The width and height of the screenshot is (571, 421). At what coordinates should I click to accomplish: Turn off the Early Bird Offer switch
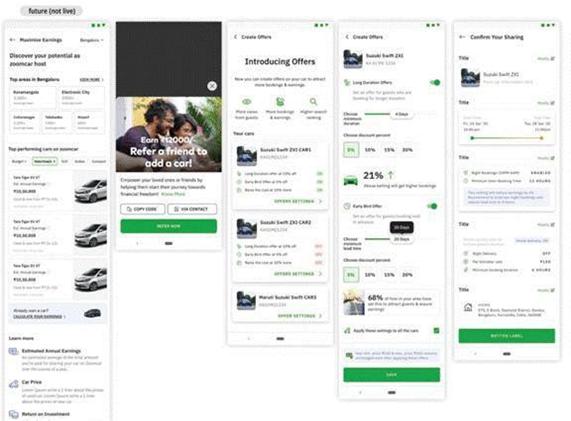click(x=432, y=206)
